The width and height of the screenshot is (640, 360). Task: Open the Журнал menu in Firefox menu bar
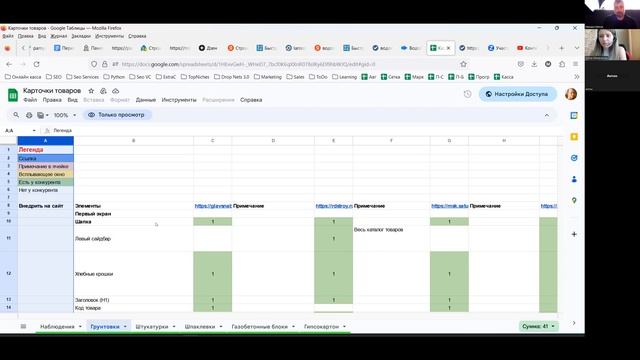click(x=58, y=36)
